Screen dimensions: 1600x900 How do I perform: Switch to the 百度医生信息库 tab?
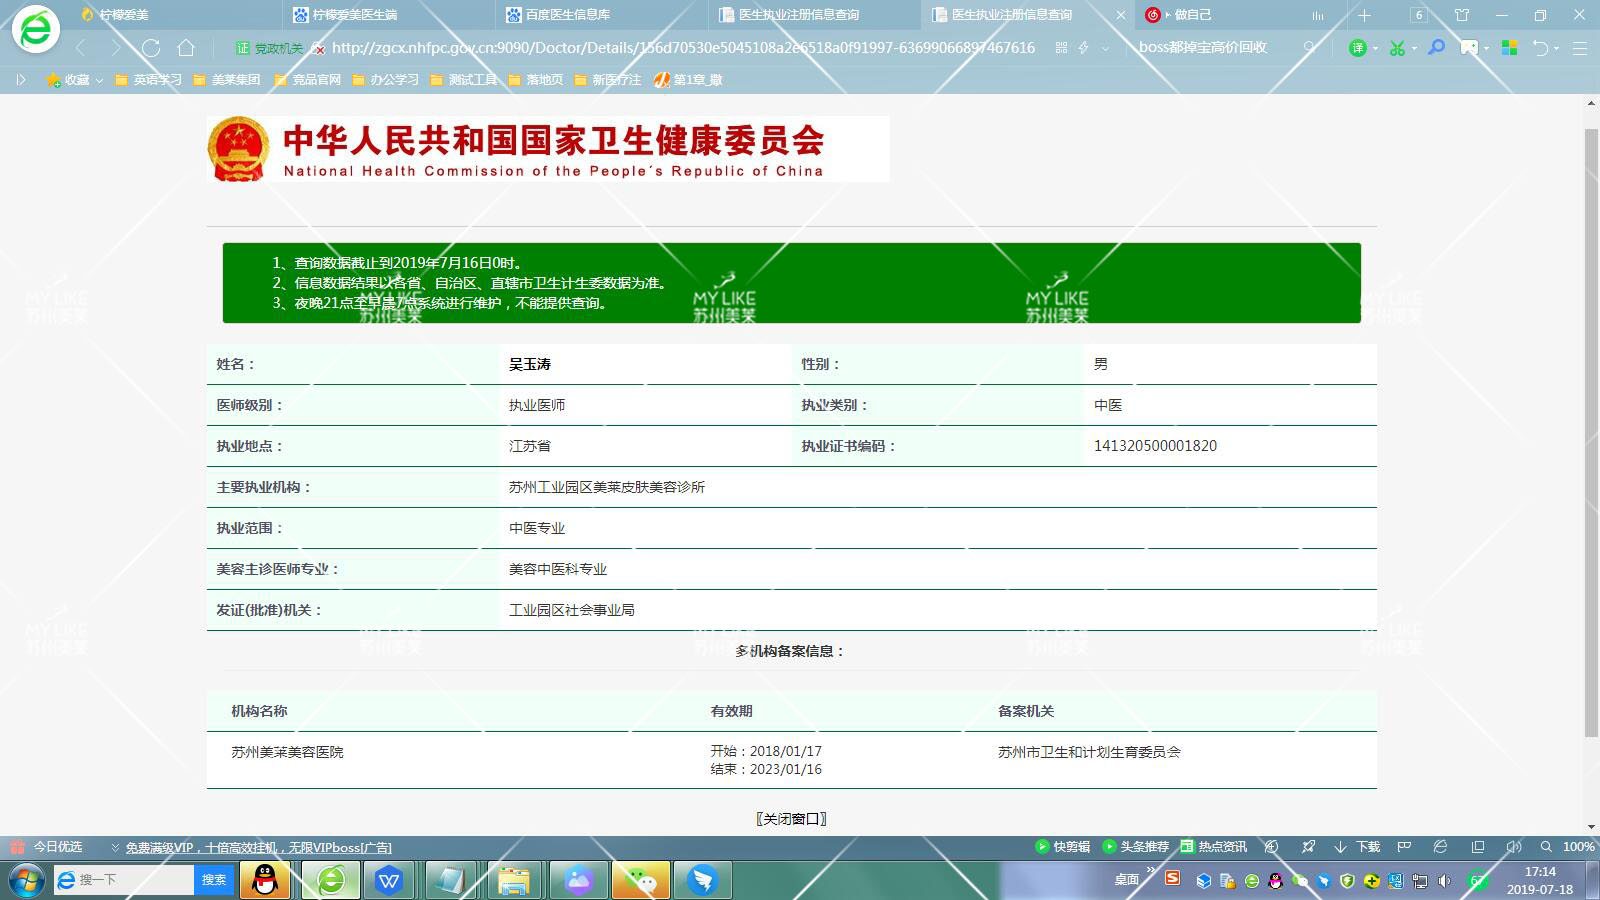point(567,15)
